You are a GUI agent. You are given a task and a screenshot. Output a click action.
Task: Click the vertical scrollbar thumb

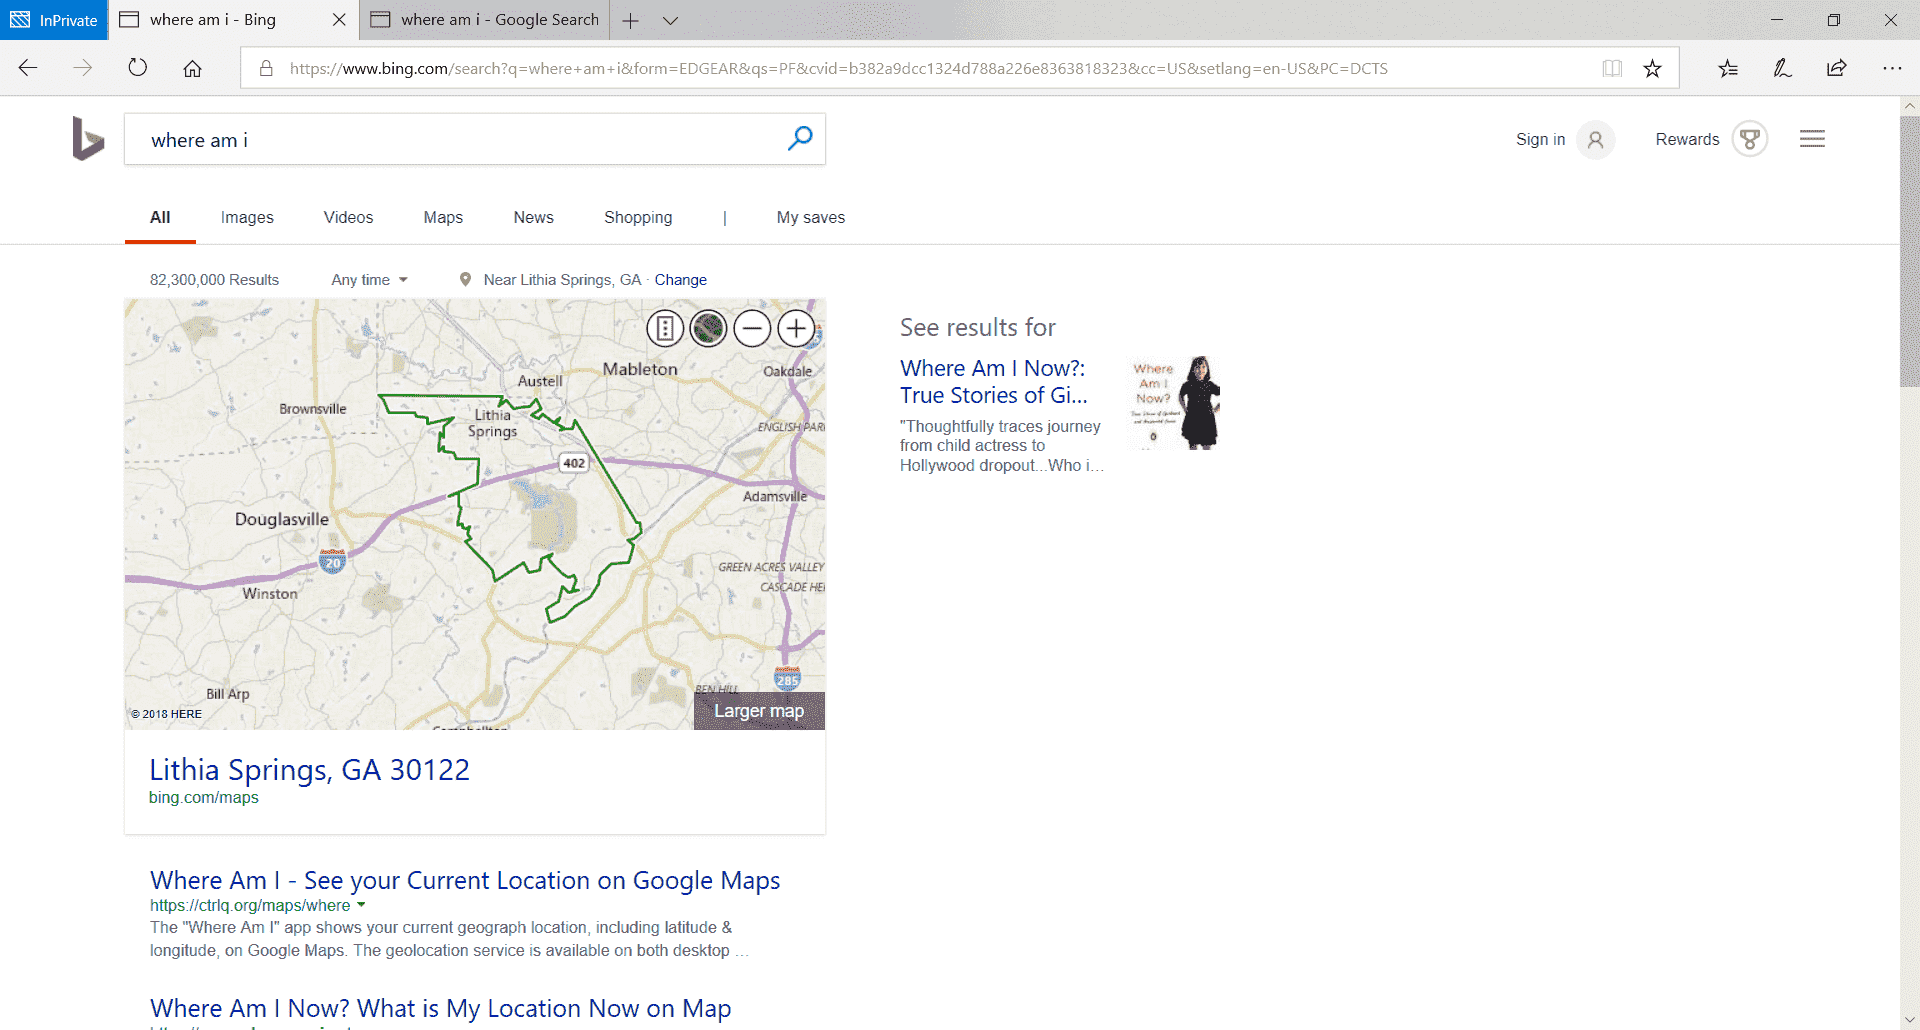point(1910,250)
